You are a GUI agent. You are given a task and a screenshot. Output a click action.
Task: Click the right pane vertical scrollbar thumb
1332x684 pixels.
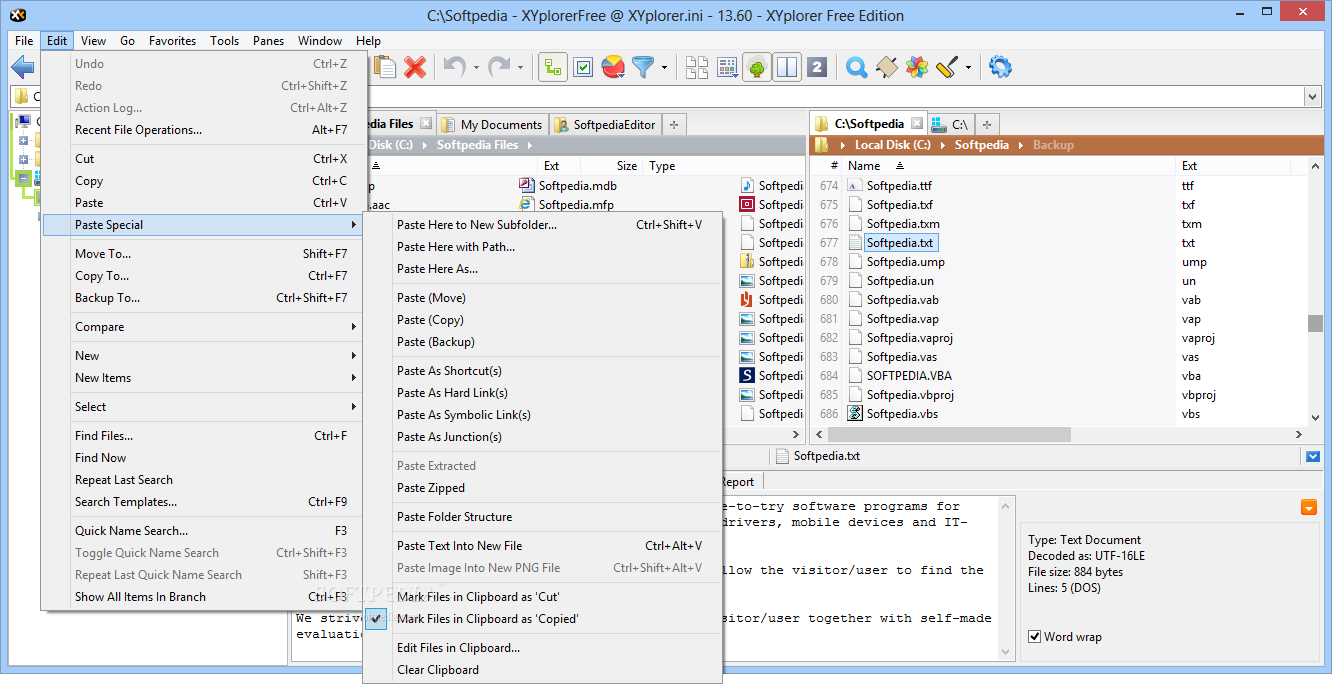pyautogui.click(x=1315, y=322)
